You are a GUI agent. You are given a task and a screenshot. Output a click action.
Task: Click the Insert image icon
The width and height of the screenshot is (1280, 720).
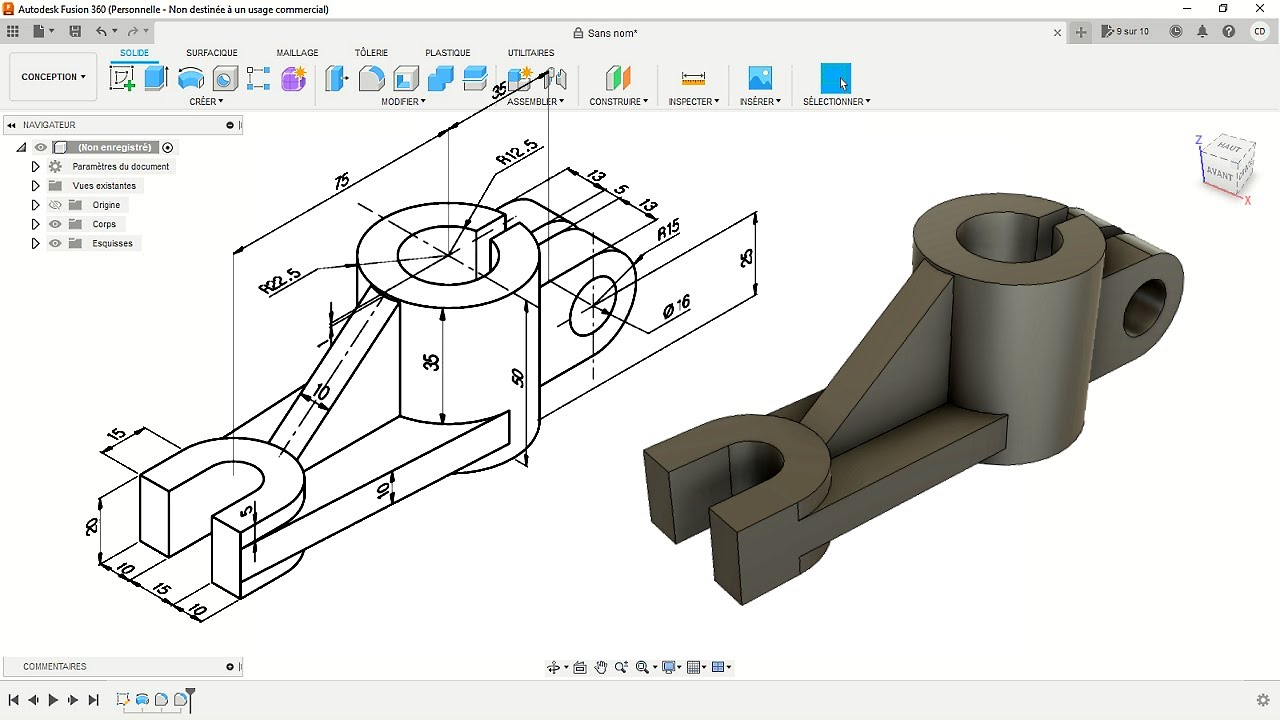(760, 78)
